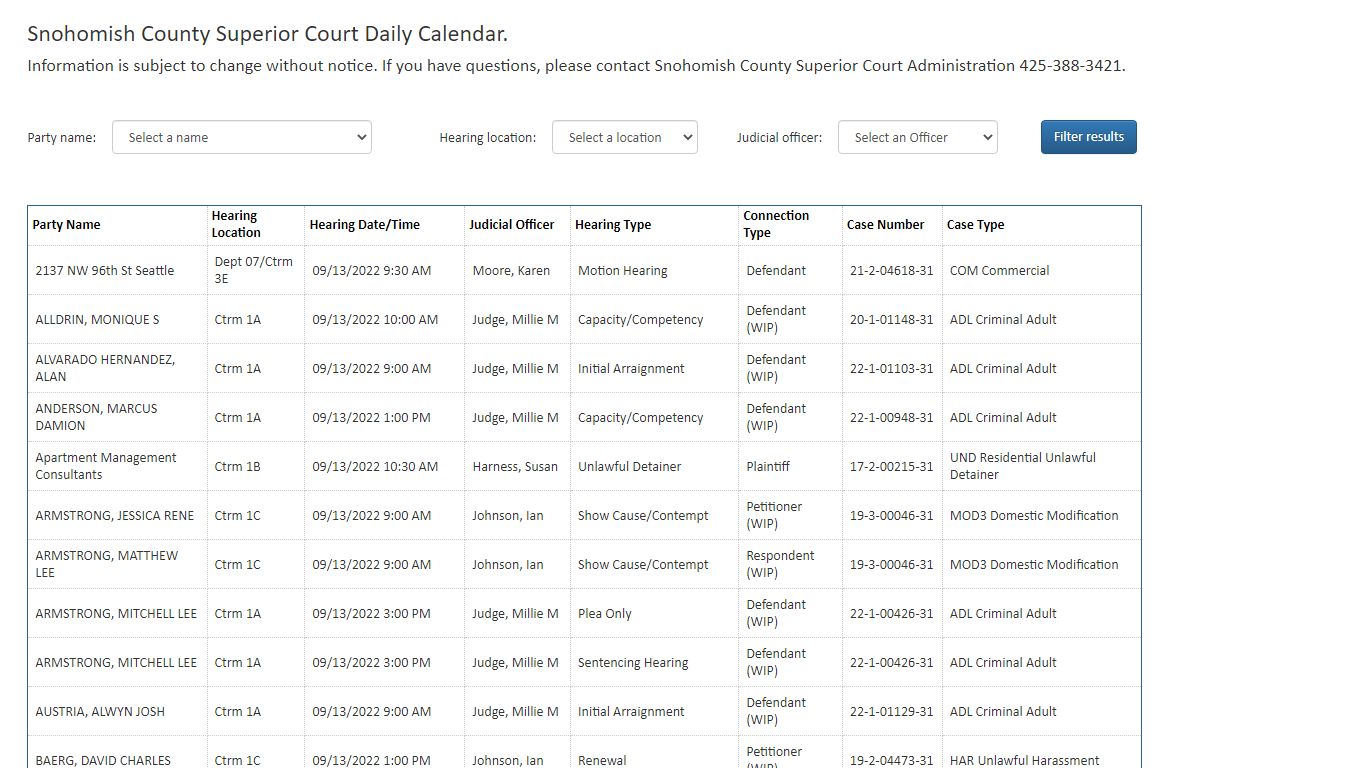
Task: Click case number 19-2-04473-31
Action: (892, 761)
